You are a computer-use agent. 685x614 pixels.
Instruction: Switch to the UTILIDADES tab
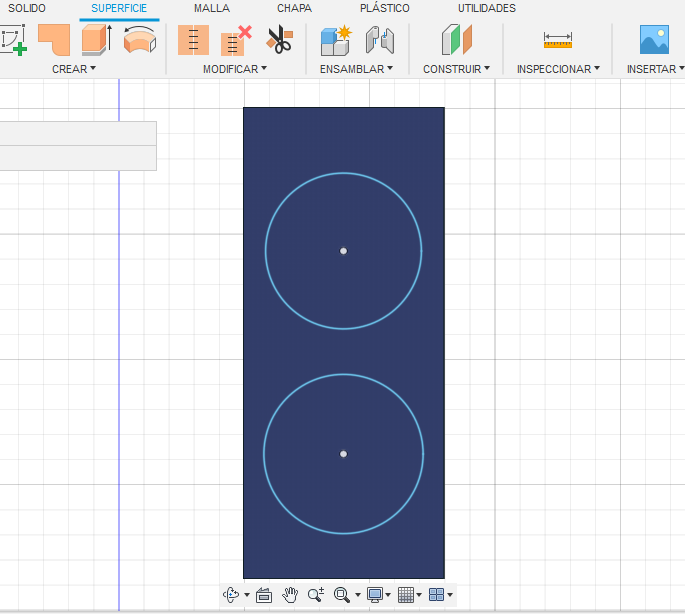(487, 8)
